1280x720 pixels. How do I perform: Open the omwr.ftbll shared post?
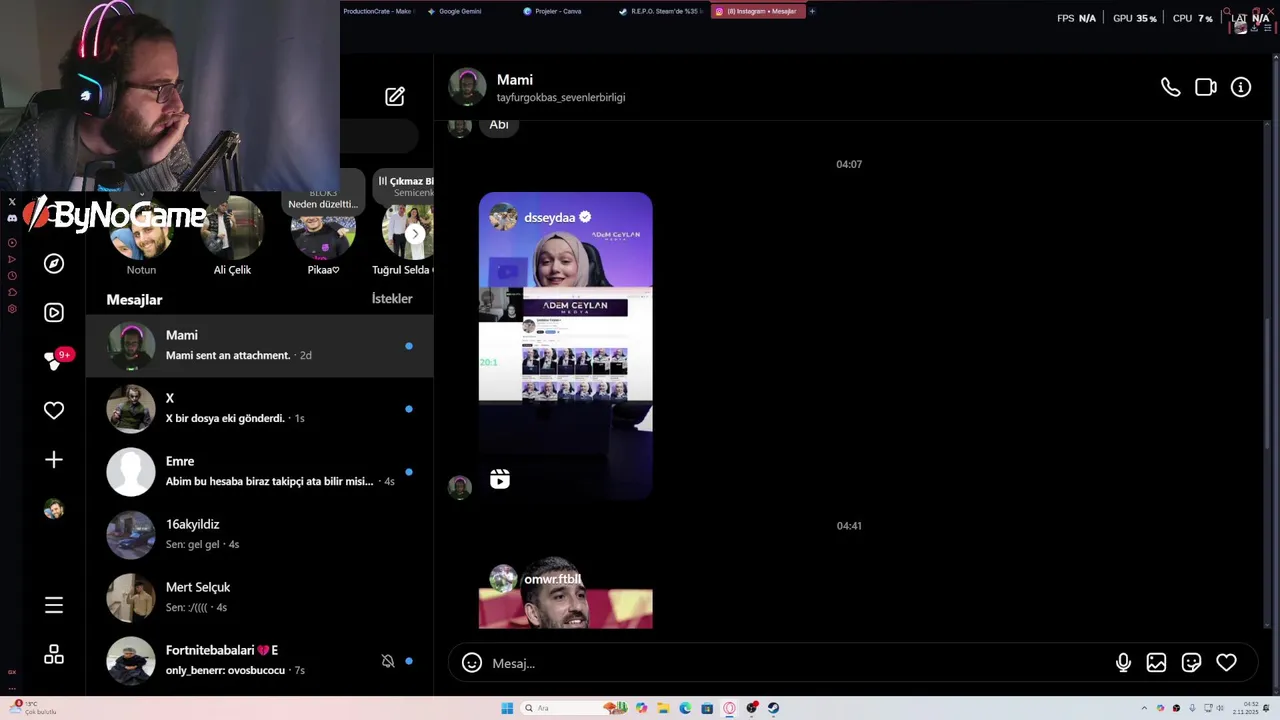566,594
